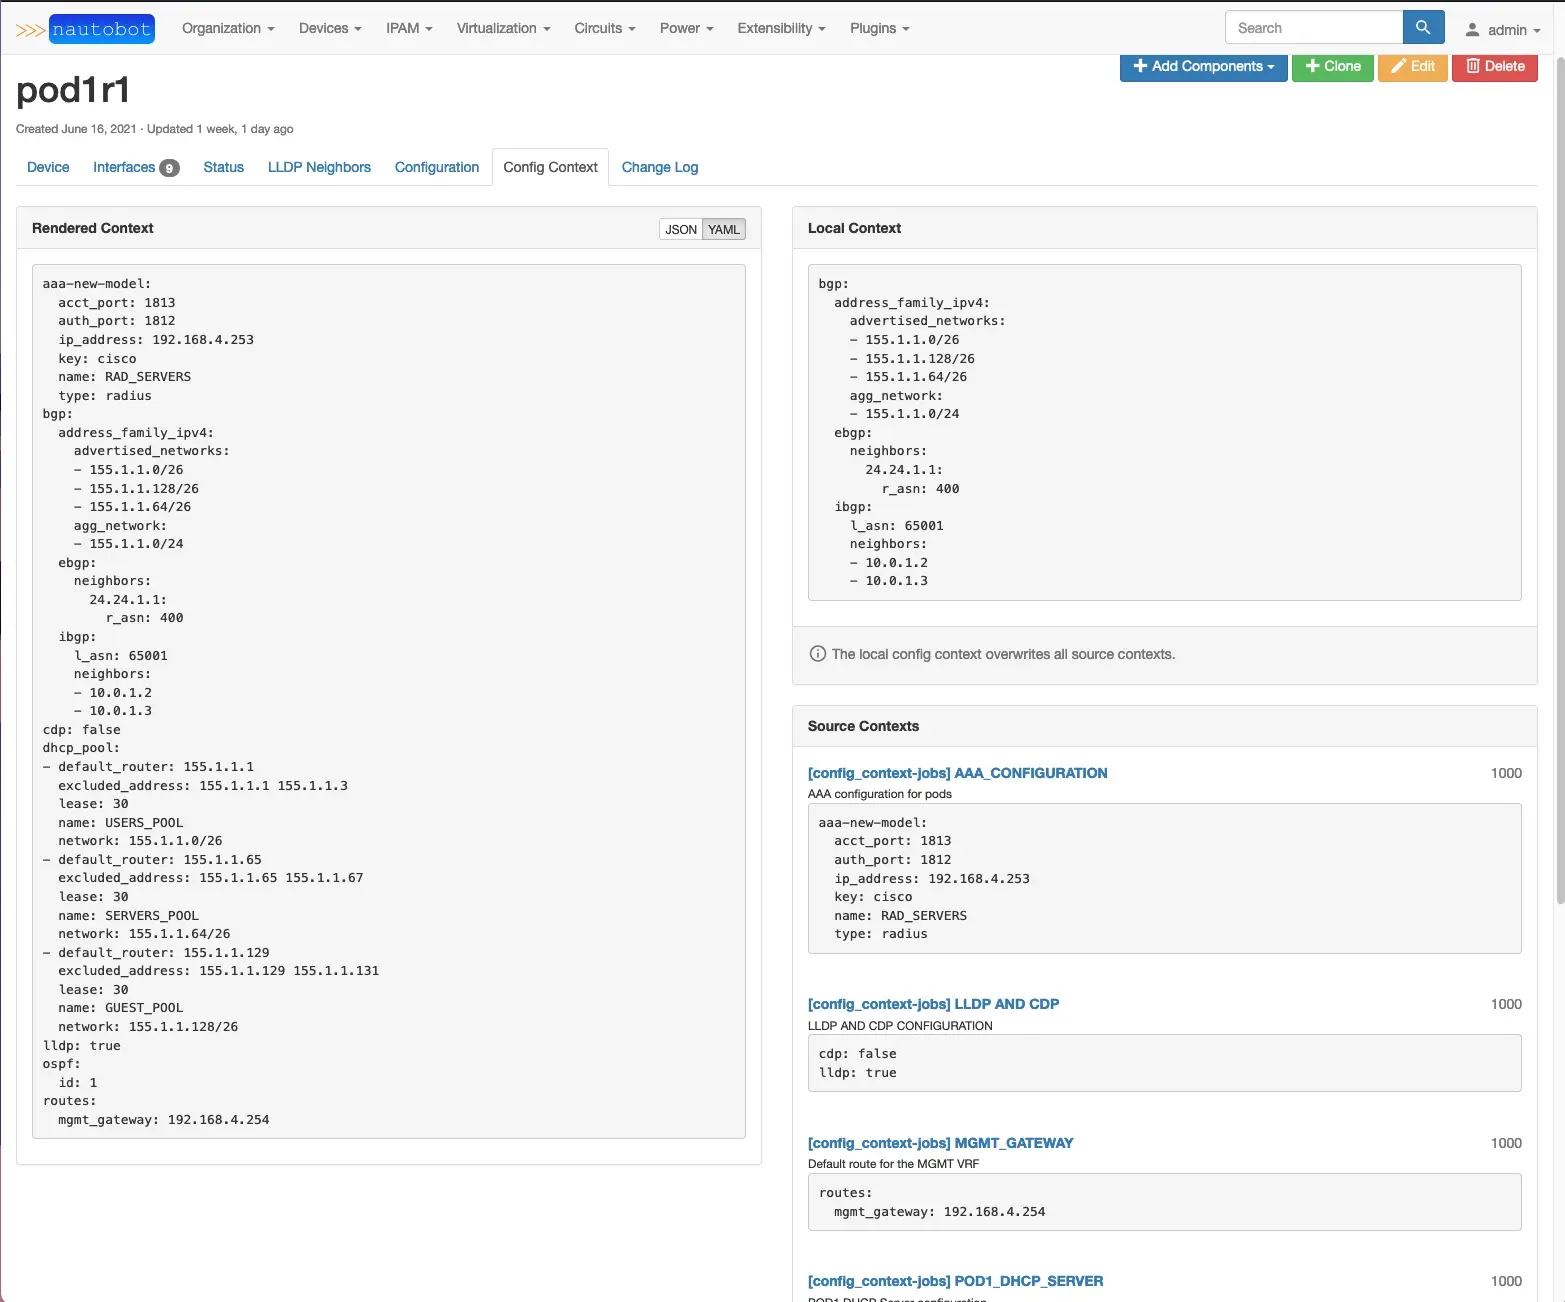The height and width of the screenshot is (1302, 1565).
Task: Switch to the LLDP Neighbors tab
Action: (319, 167)
